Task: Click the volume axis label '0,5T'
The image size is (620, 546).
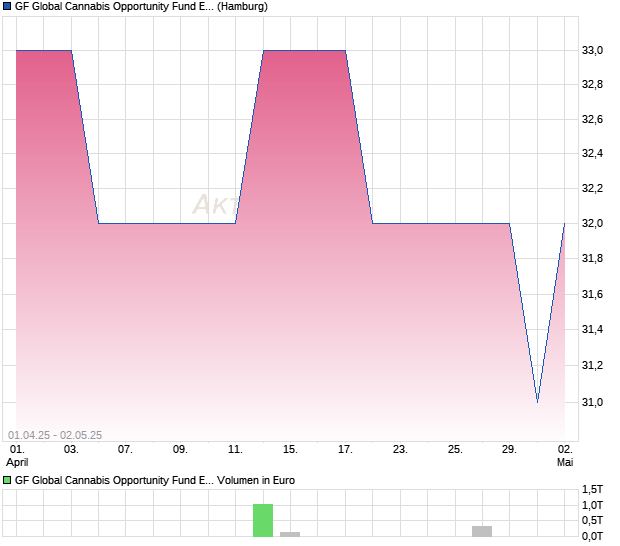Action: pyautogui.click(x=592, y=520)
